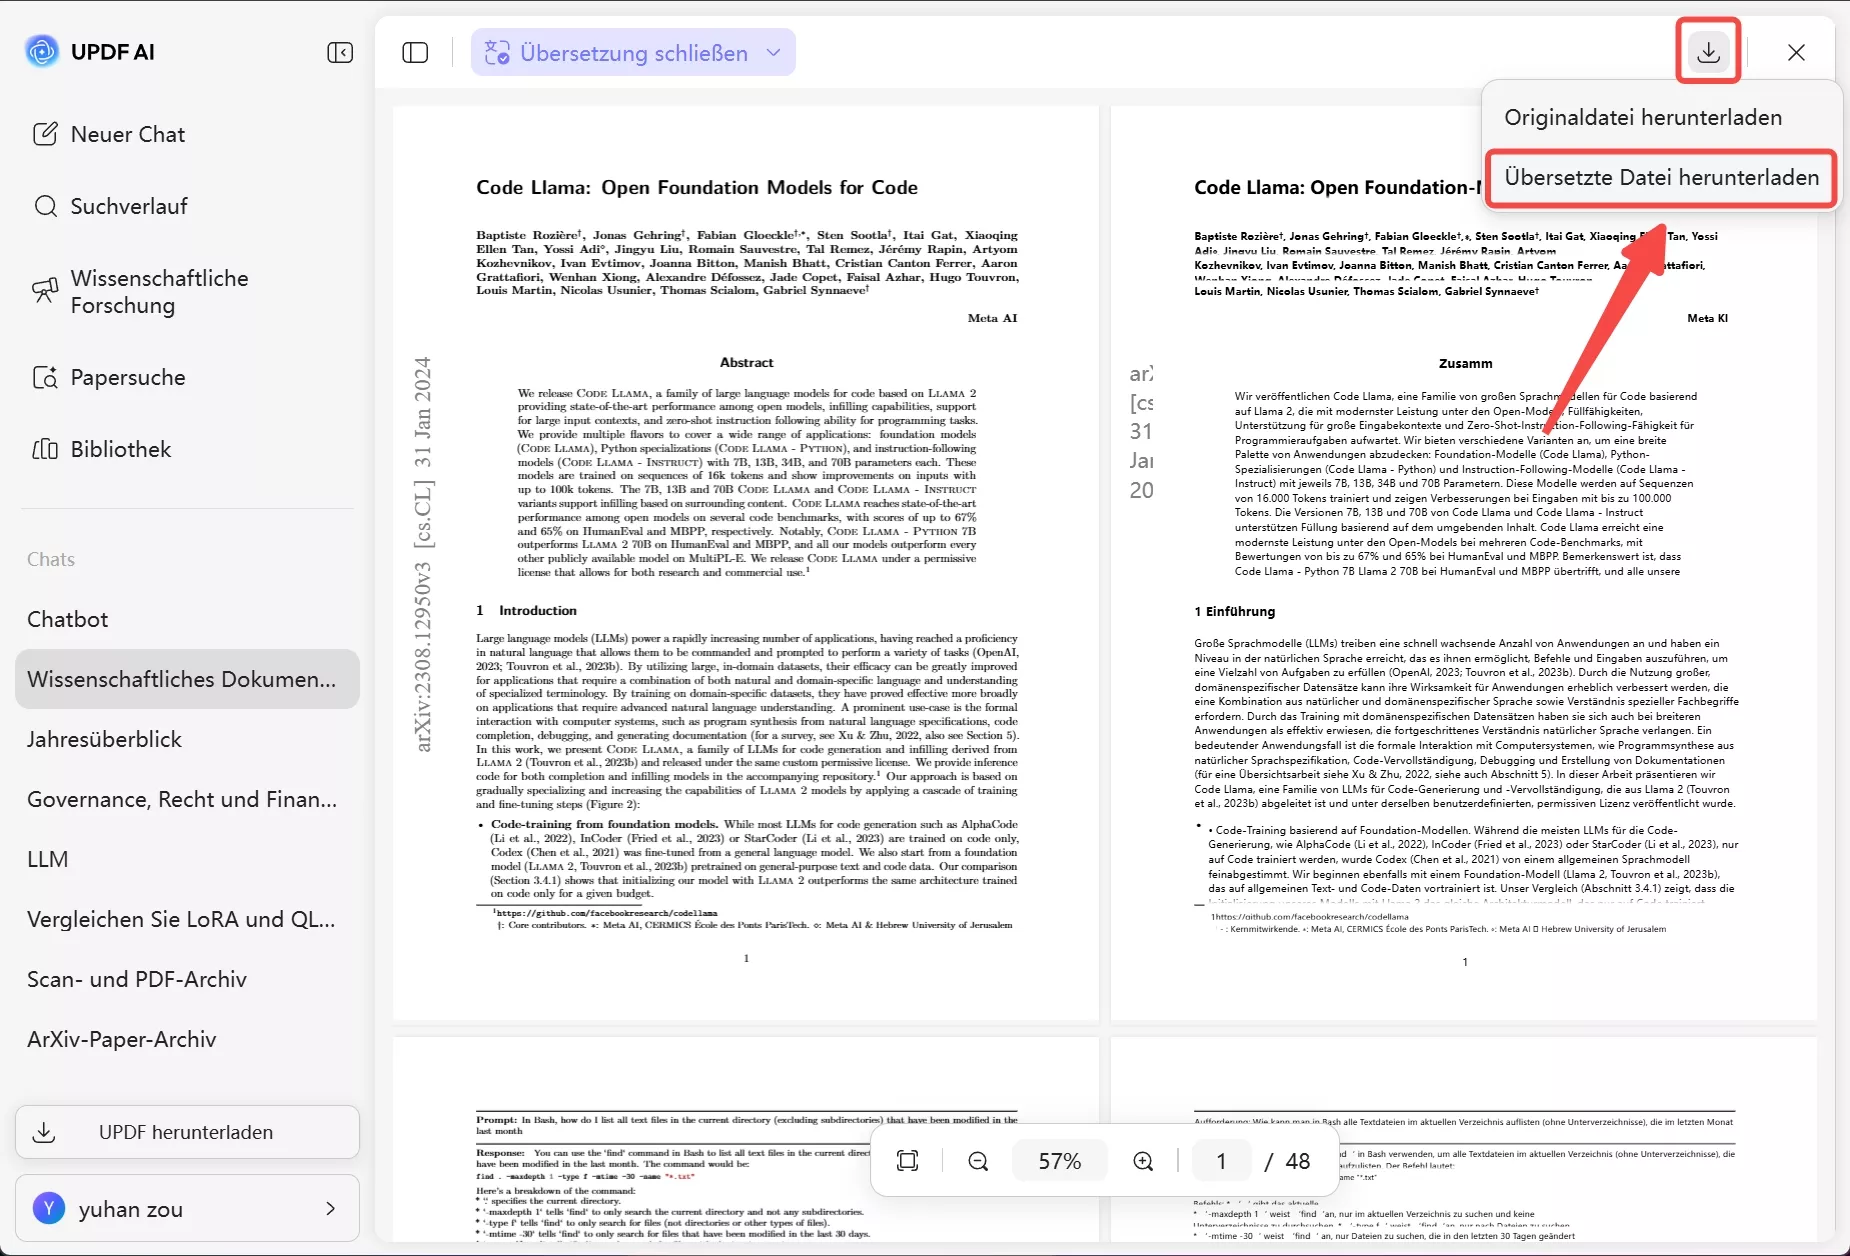Click the page number field showing 1

[1221, 1161]
